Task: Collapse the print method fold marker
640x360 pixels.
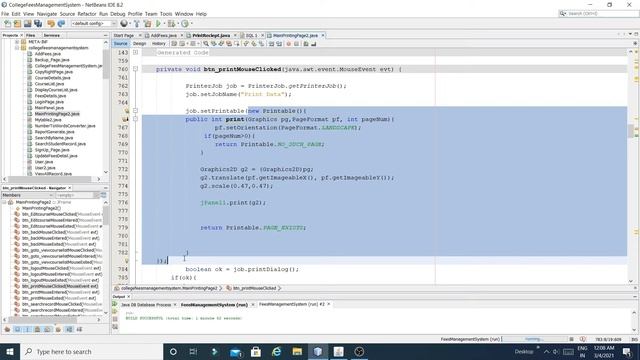Action: click(x=136, y=119)
